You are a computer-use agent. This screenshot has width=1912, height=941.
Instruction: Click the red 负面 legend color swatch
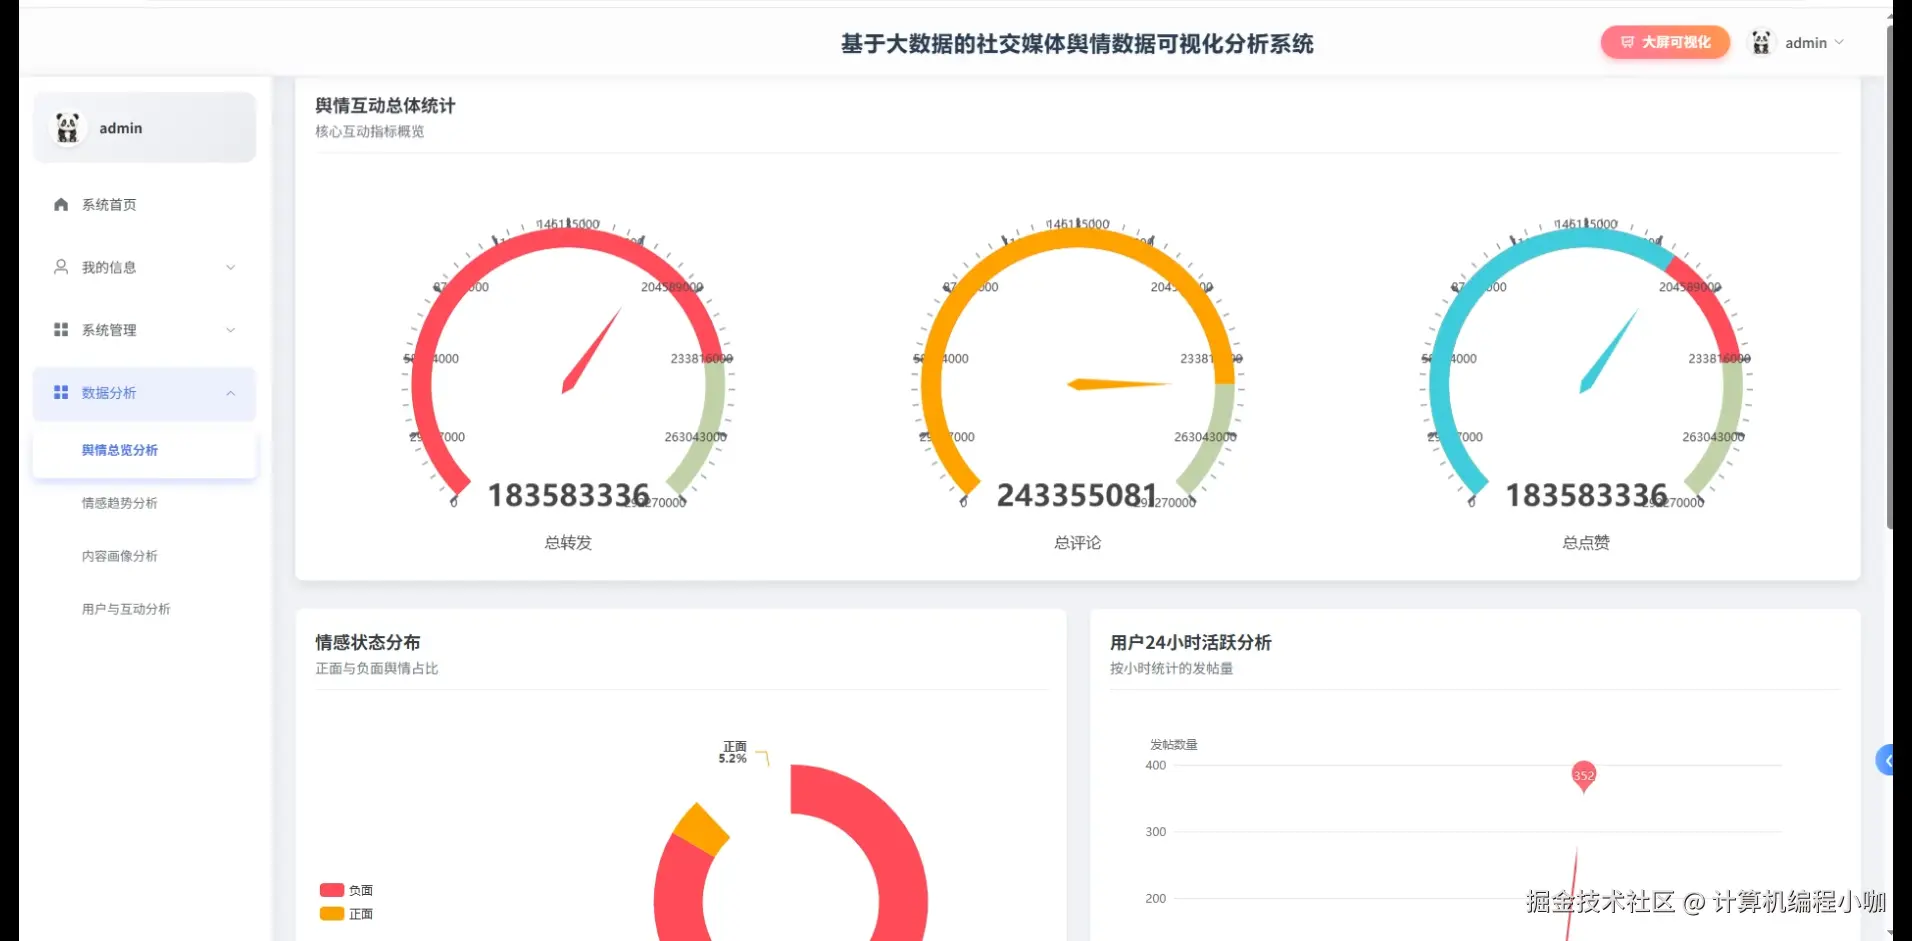[x=332, y=890]
